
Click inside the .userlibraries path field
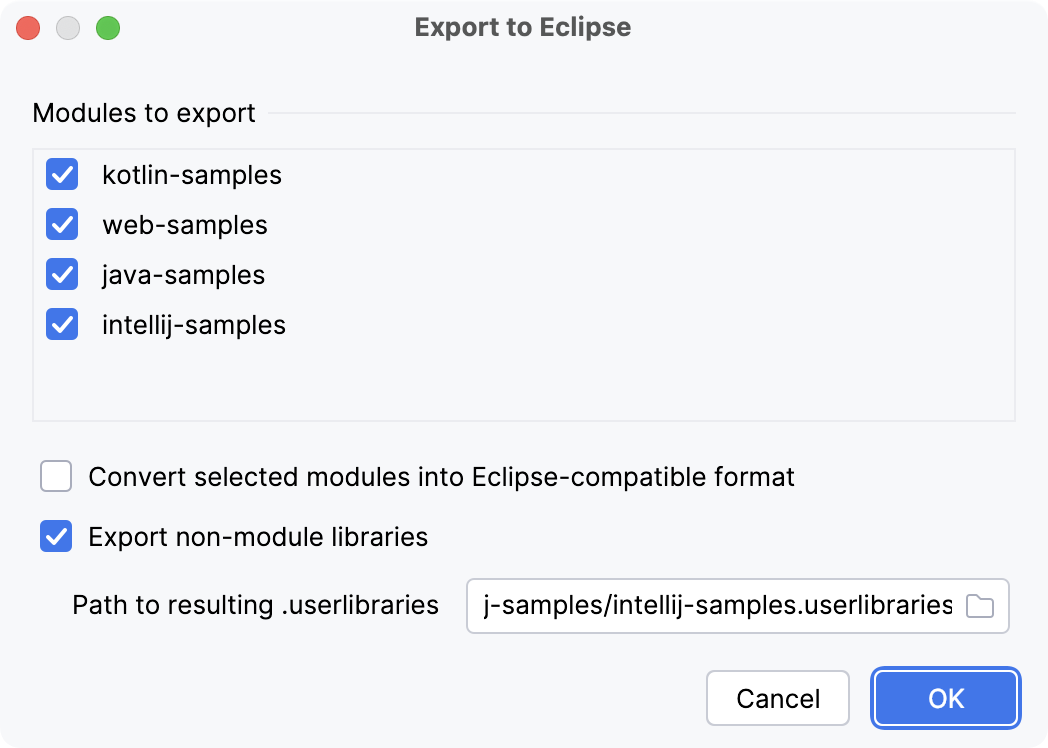[x=700, y=606]
